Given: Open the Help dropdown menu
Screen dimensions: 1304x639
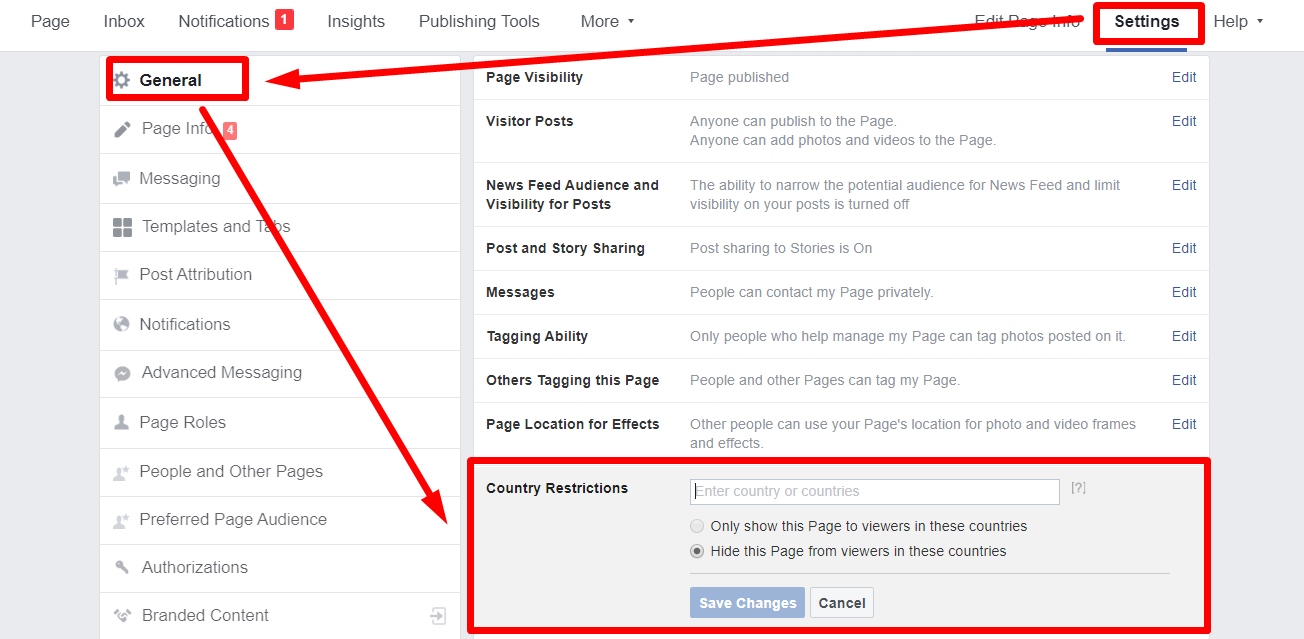Looking at the screenshot, I should pos(1238,21).
